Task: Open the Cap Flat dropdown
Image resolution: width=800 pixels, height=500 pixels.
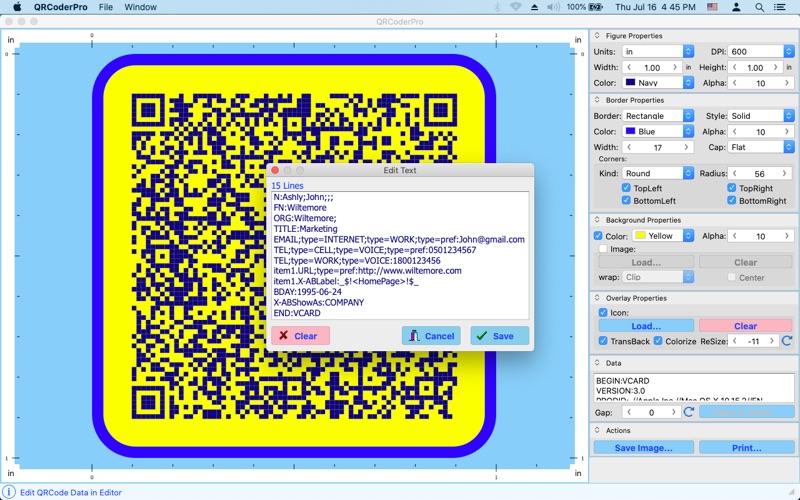Action: [761, 147]
